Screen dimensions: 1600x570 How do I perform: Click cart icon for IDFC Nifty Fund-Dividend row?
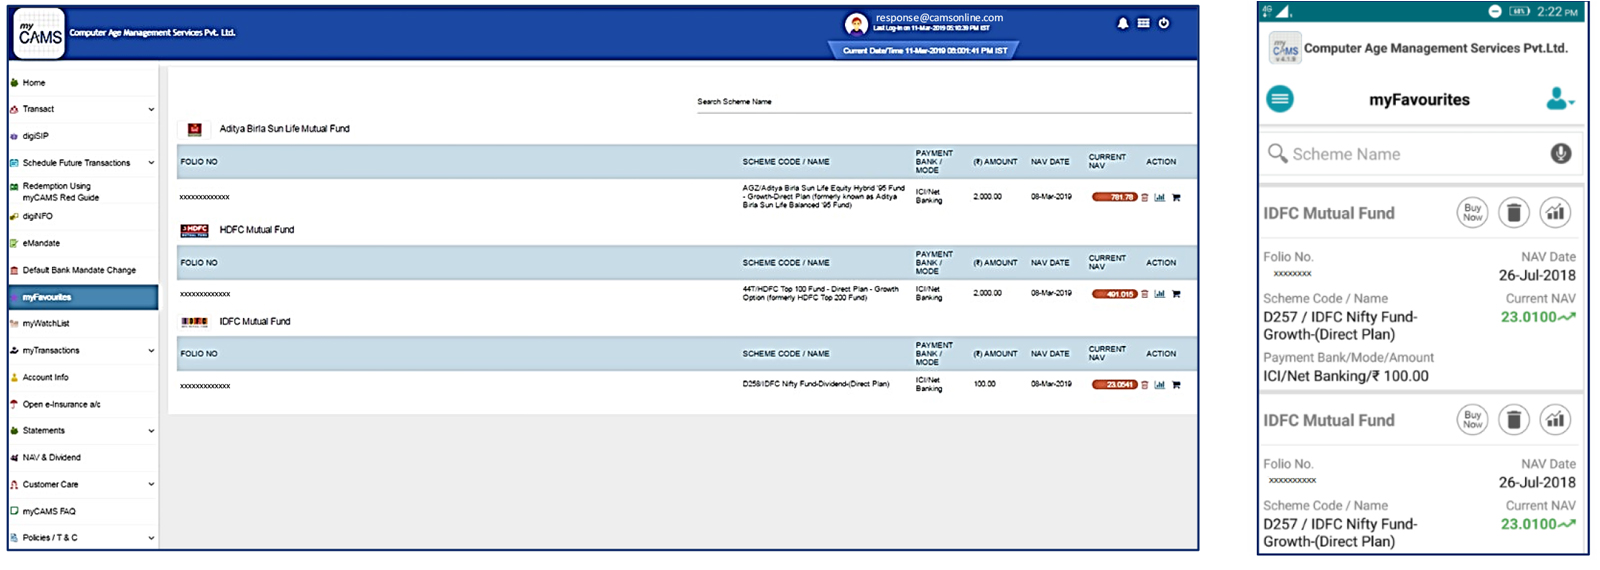[1176, 385]
